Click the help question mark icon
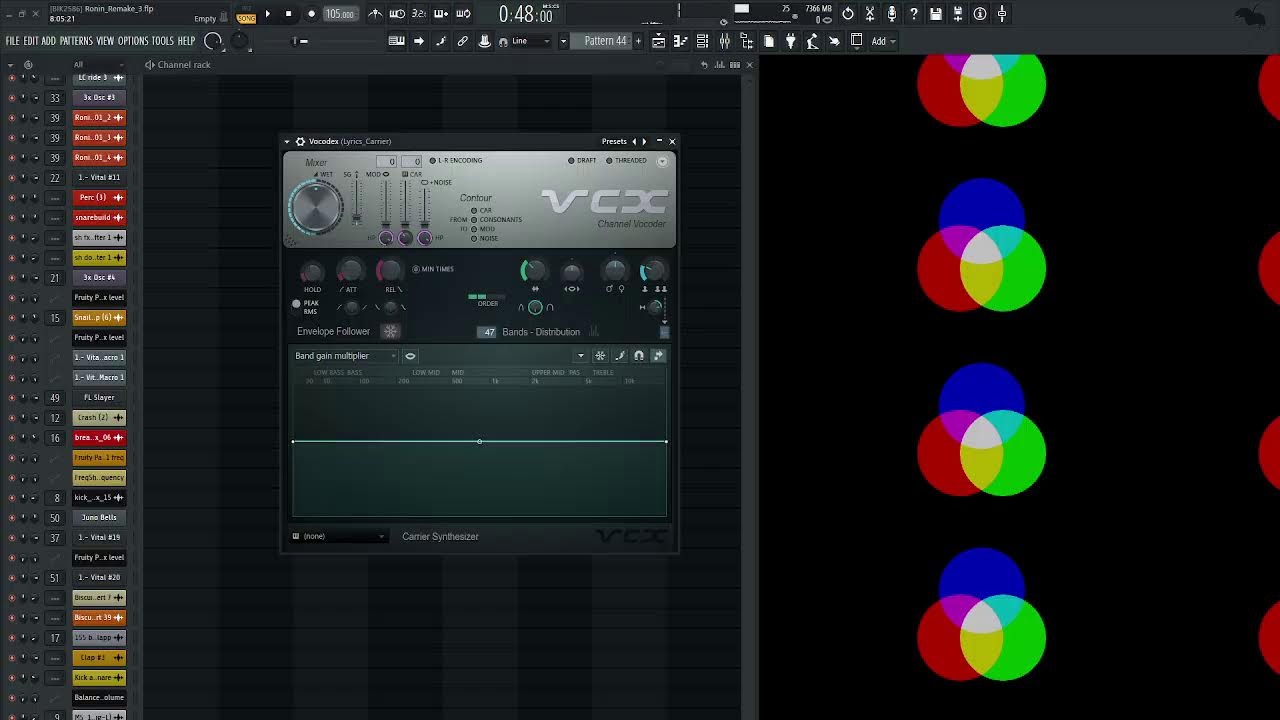 pos(914,14)
